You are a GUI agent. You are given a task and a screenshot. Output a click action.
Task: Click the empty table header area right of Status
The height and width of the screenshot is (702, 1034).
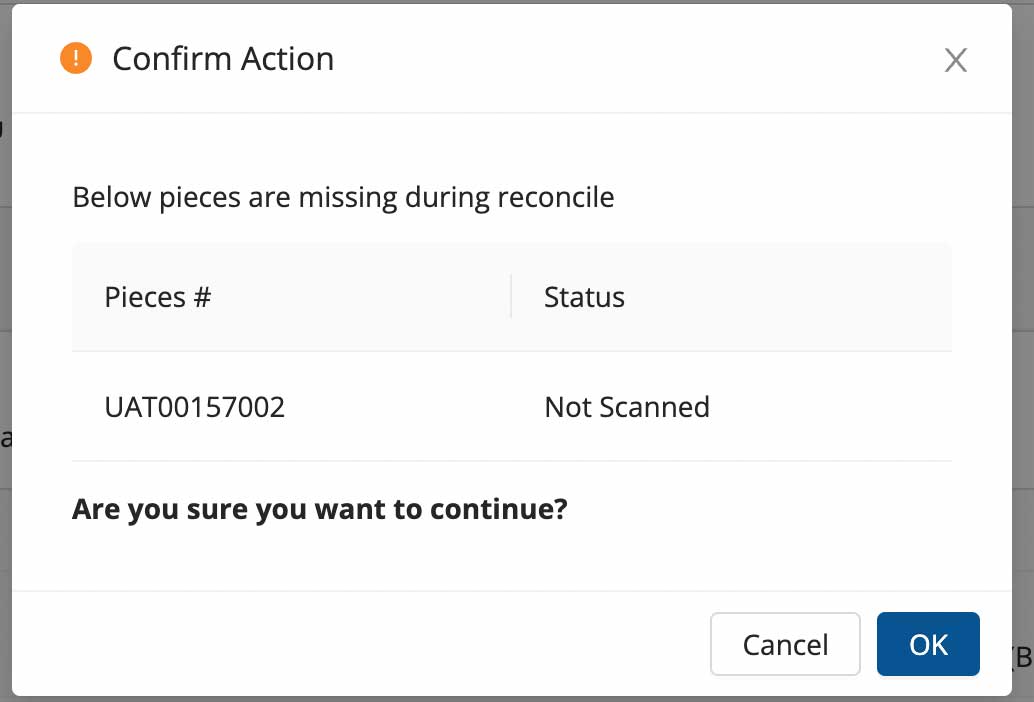(788, 297)
